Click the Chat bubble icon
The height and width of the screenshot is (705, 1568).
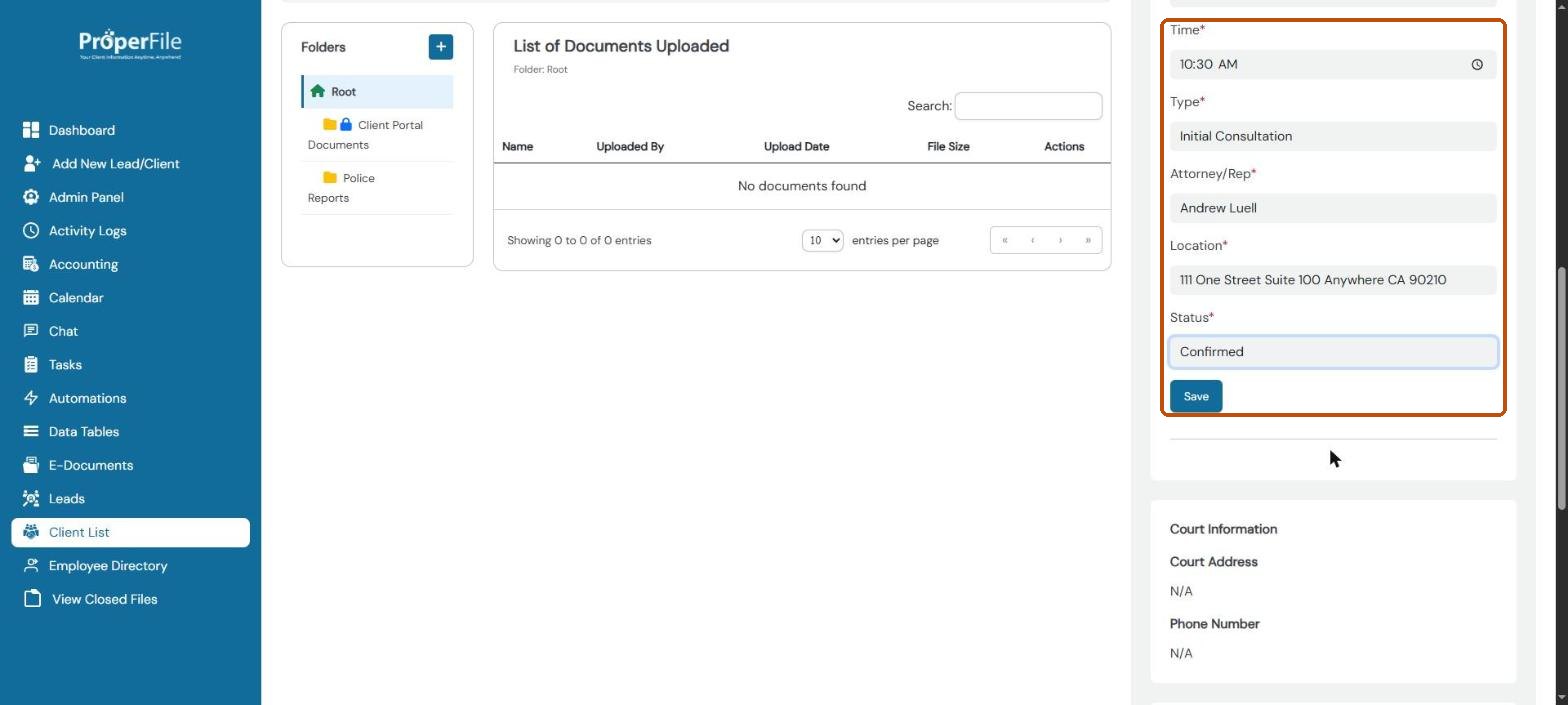coord(31,331)
